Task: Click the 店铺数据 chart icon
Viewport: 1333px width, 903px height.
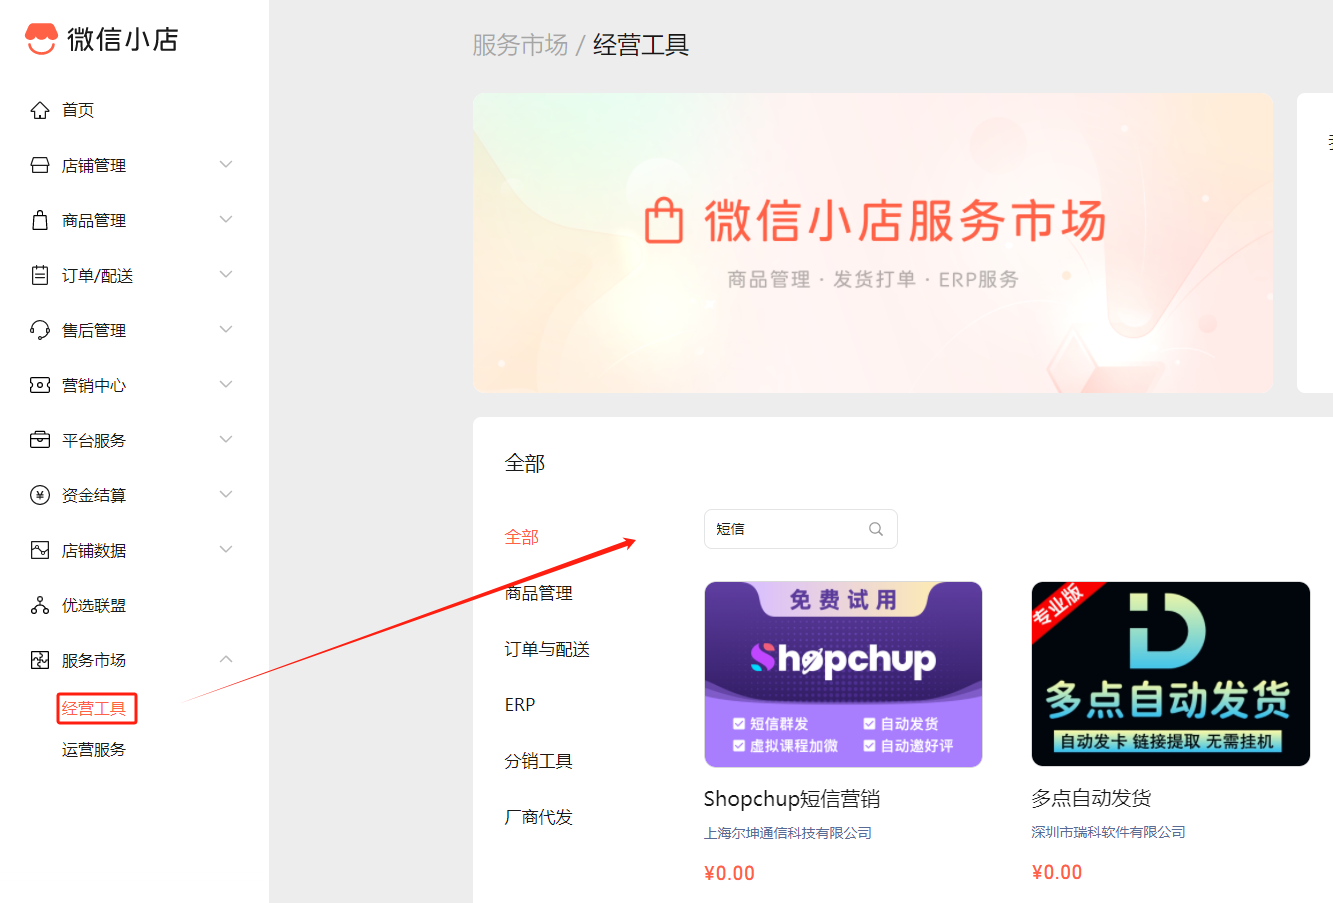Action: point(40,550)
